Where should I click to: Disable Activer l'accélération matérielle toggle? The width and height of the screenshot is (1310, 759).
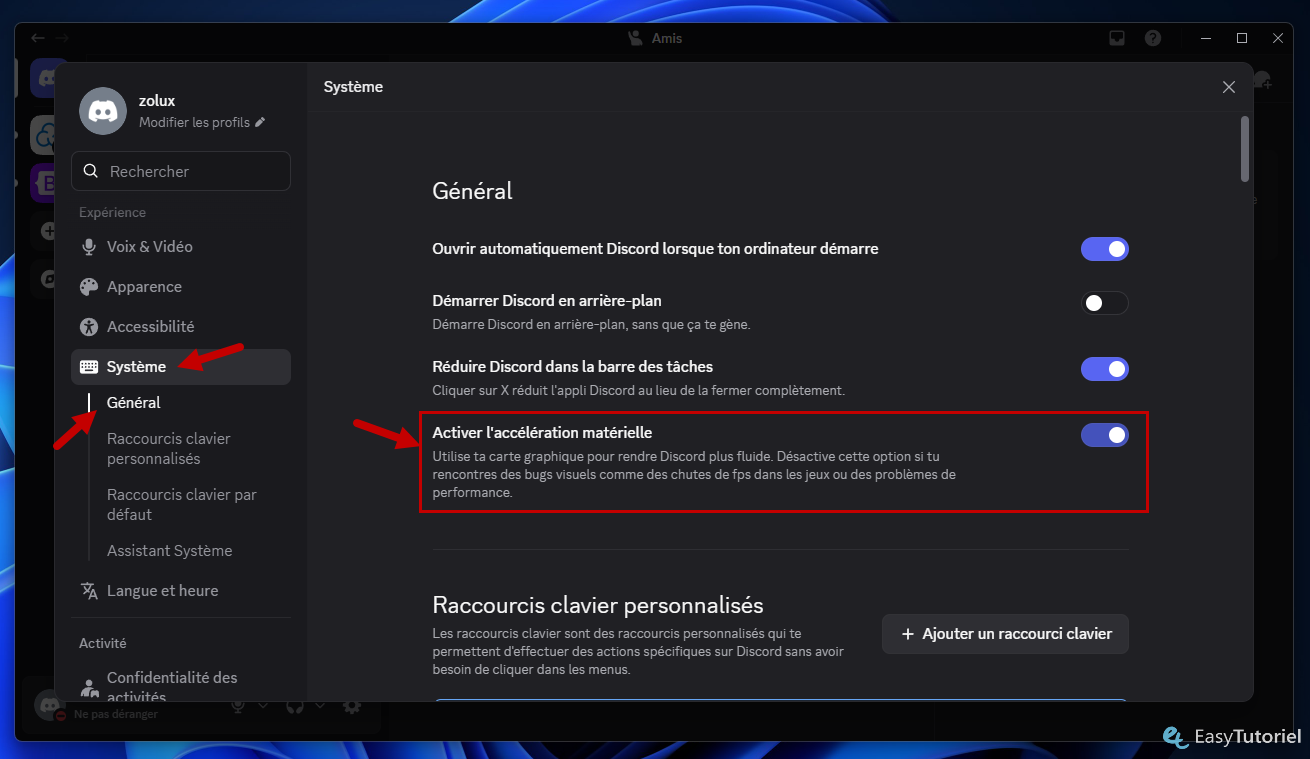[x=1105, y=435]
